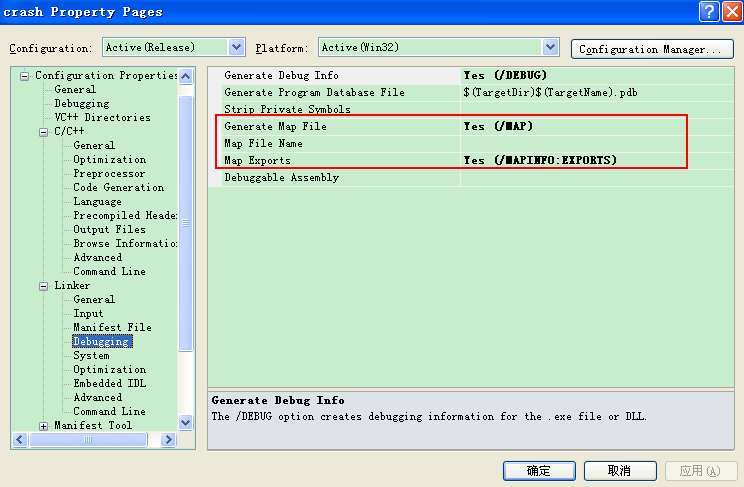Screen dimensions: 744x487
Task: Select Language tree item
Action: [97, 202]
